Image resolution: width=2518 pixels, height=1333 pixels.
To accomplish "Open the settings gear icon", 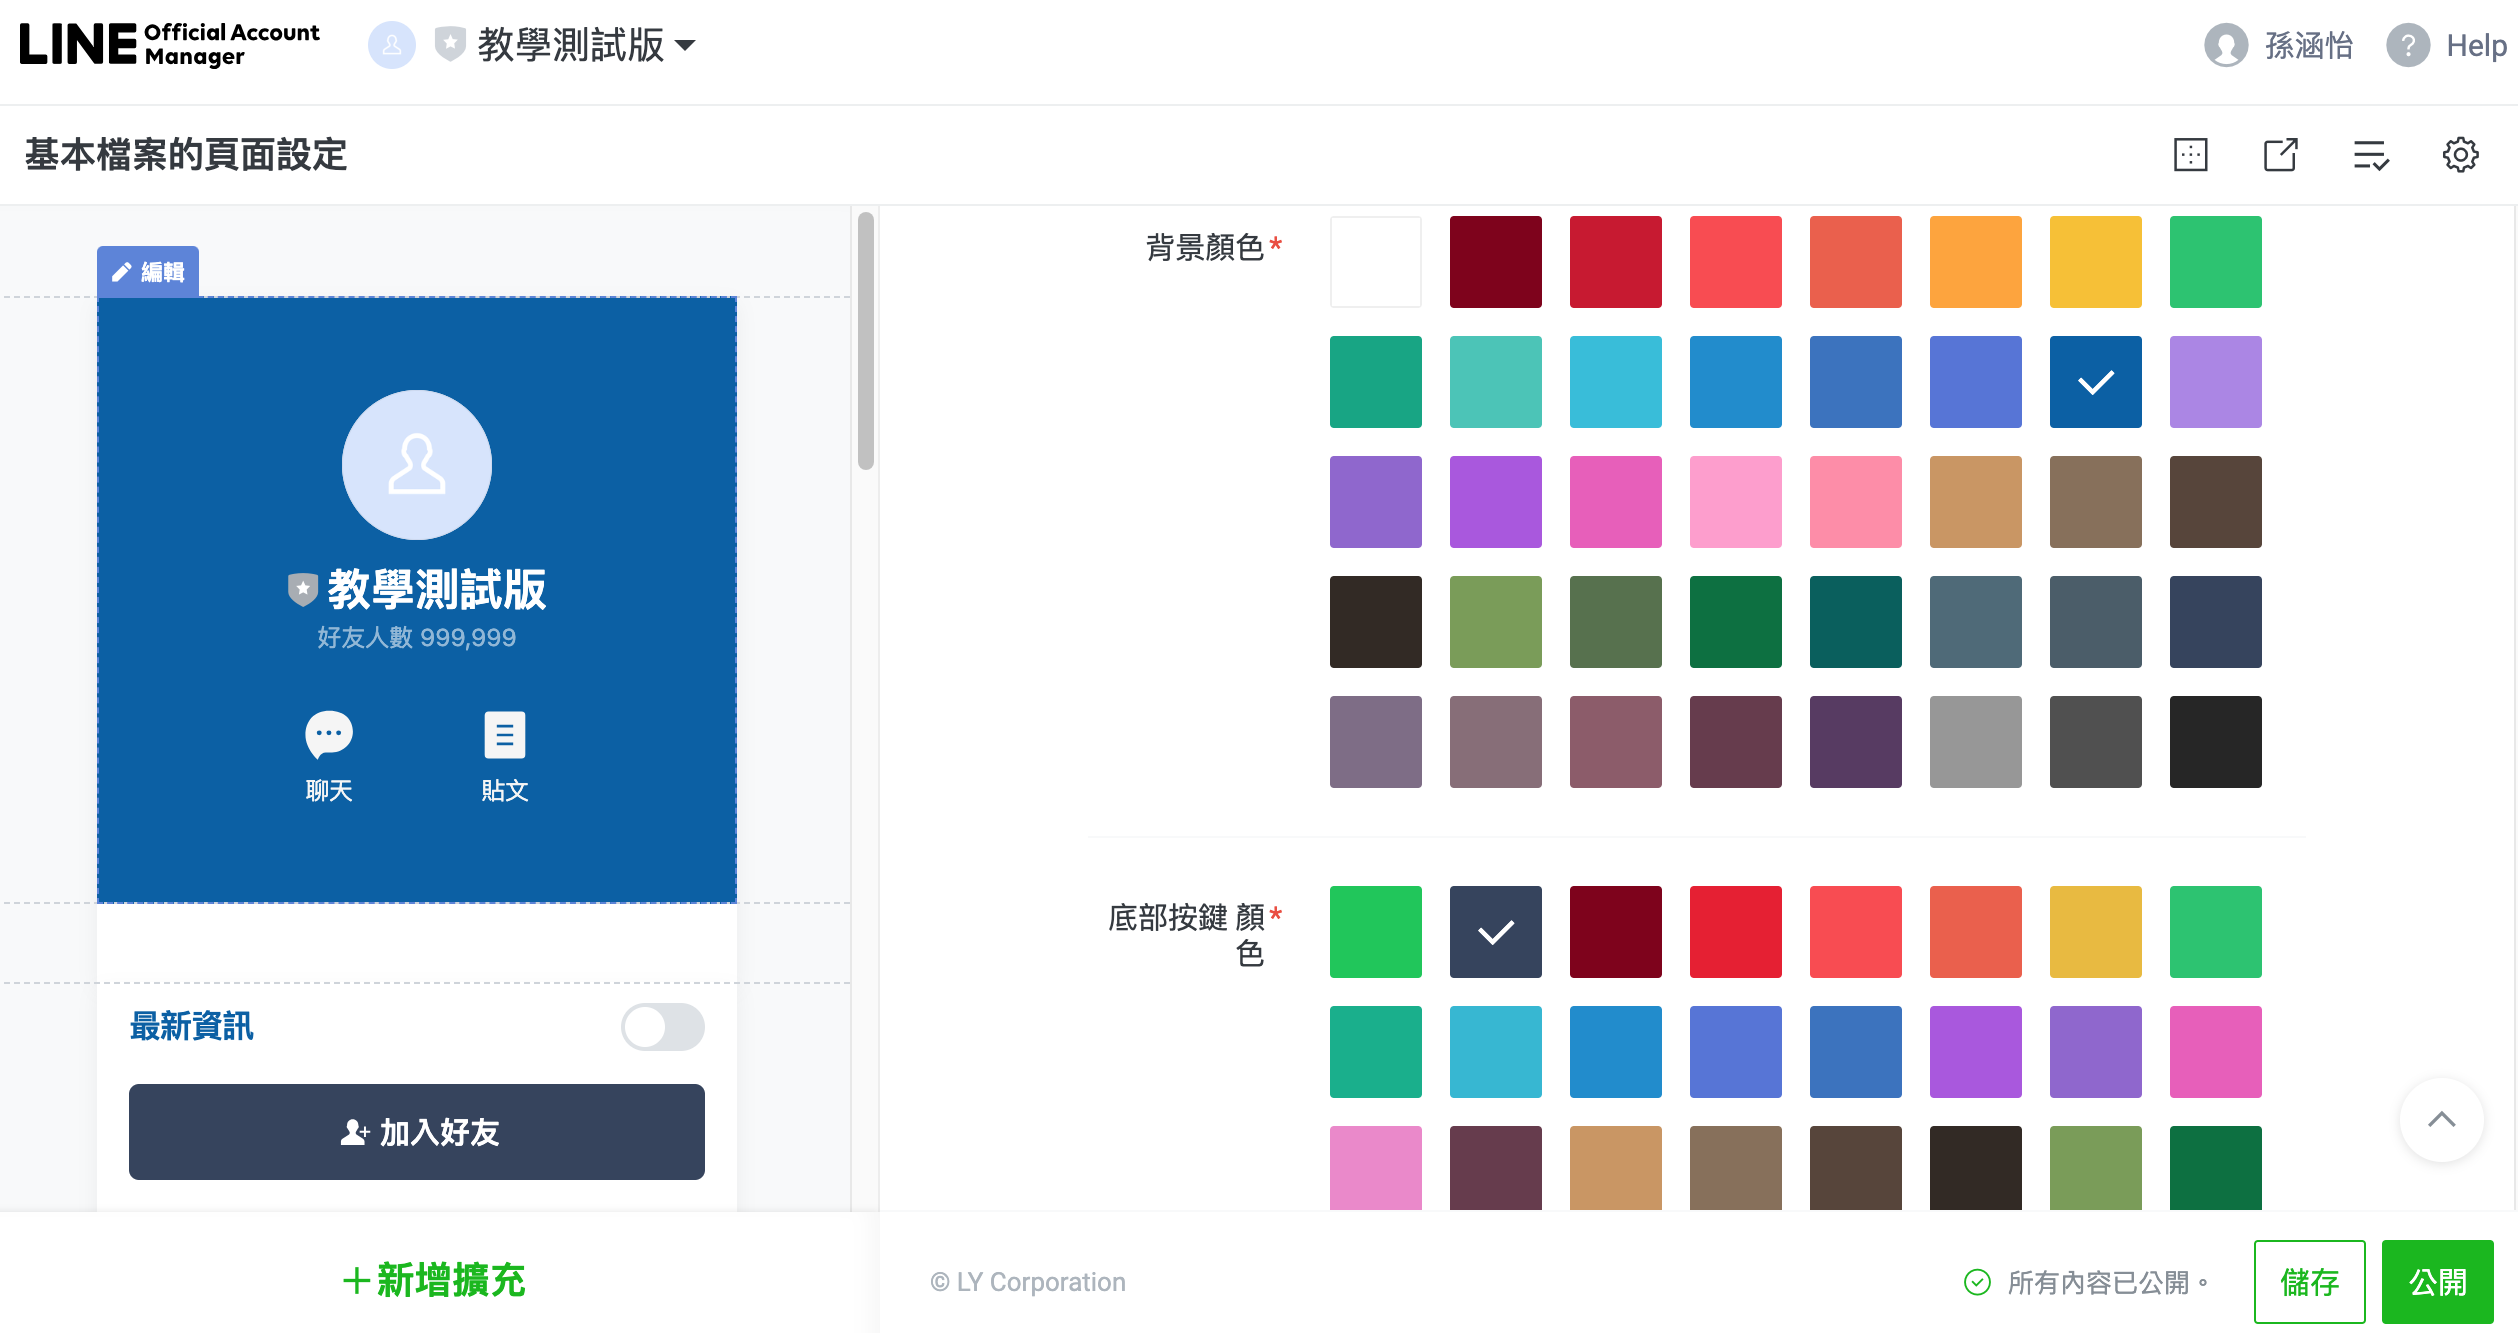I will point(2461,155).
